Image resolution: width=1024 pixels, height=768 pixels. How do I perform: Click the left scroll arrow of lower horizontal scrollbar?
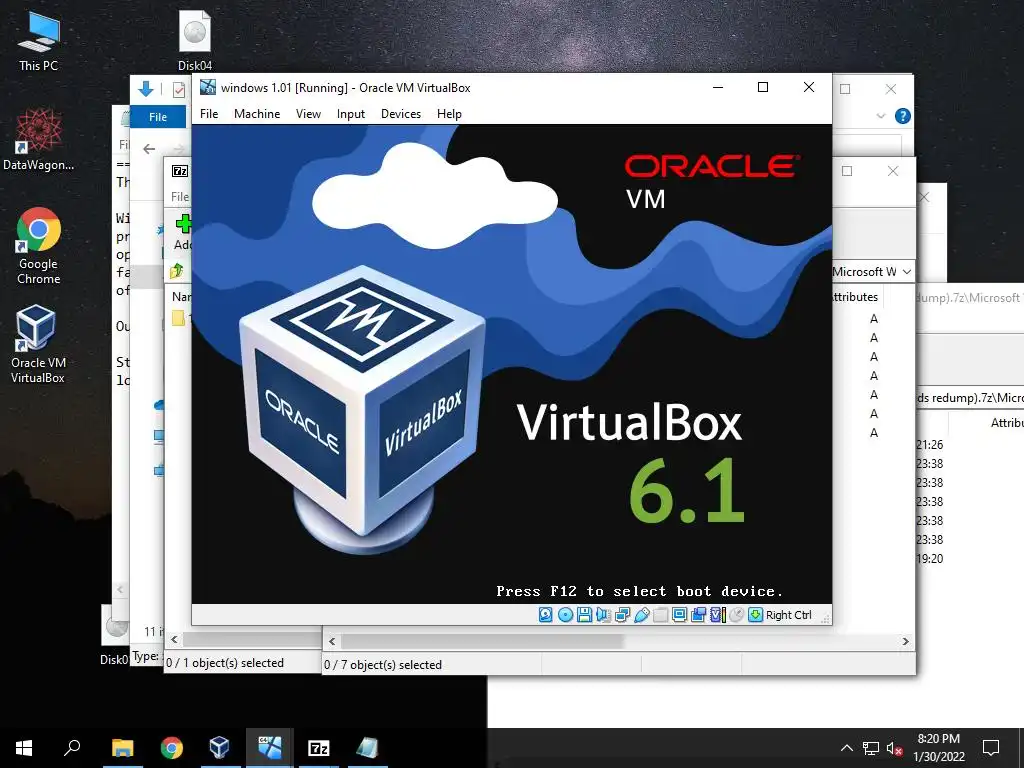coord(332,641)
